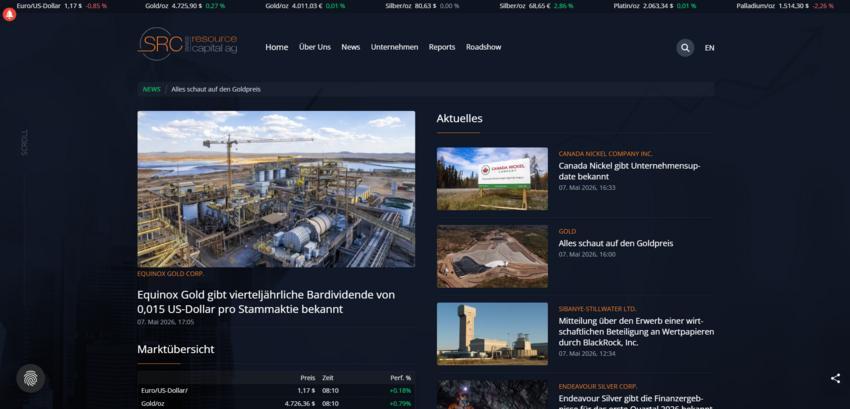Image resolution: width=850 pixels, height=409 pixels.
Task: Click the SRC resource capital ag logo
Action: pos(188,44)
